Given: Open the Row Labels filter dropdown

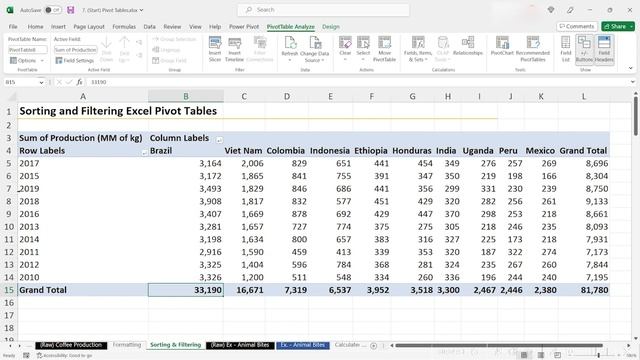Looking at the screenshot, I should (144, 153).
